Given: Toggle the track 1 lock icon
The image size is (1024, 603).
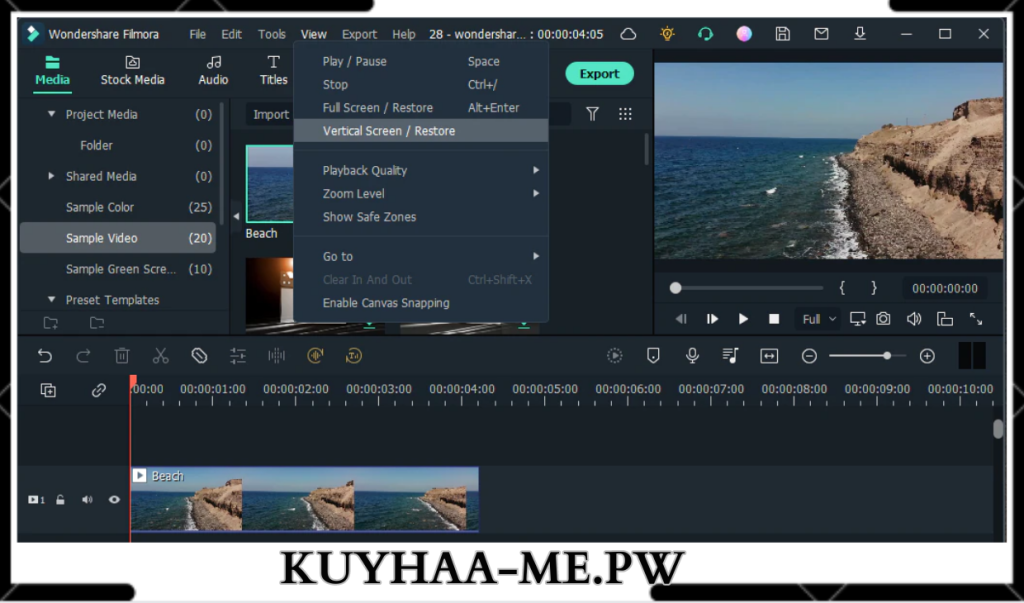Looking at the screenshot, I should [x=60, y=500].
